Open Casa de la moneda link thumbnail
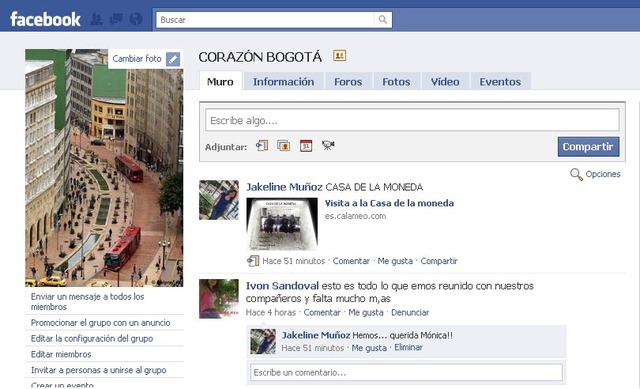640x389 pixels. click(282, 224)
